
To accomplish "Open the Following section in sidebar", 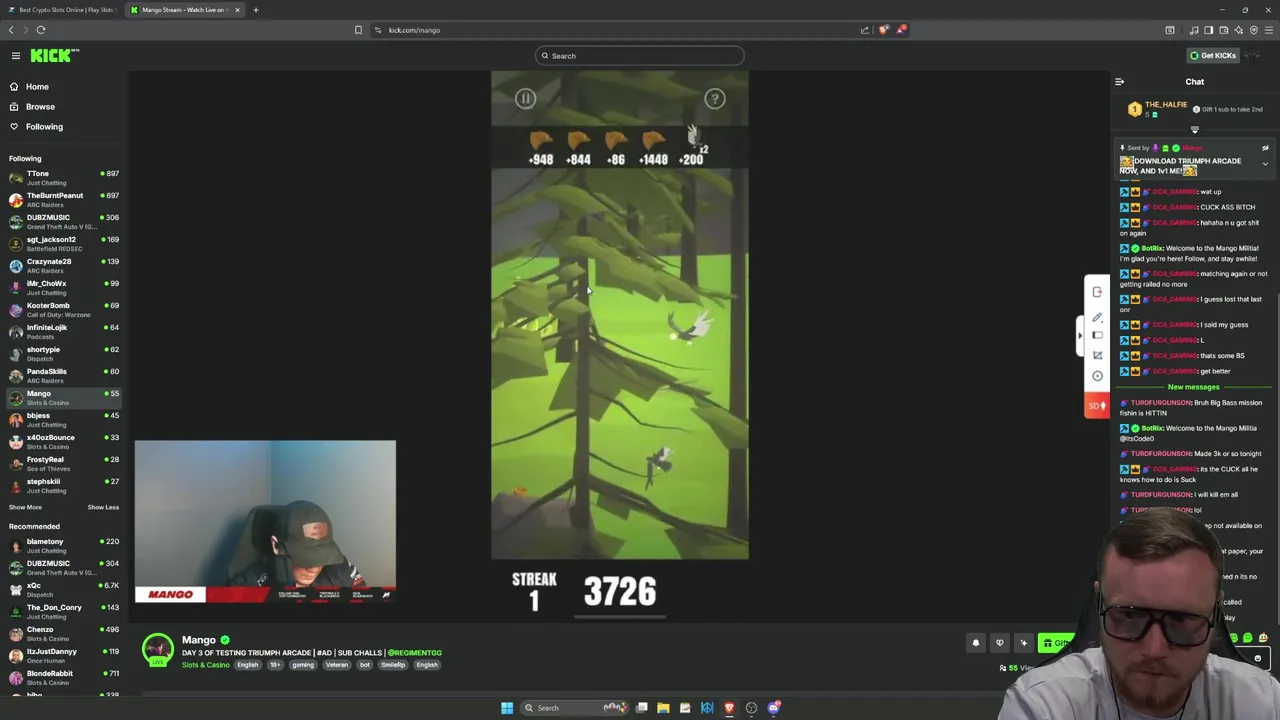I will pos(44,127).
